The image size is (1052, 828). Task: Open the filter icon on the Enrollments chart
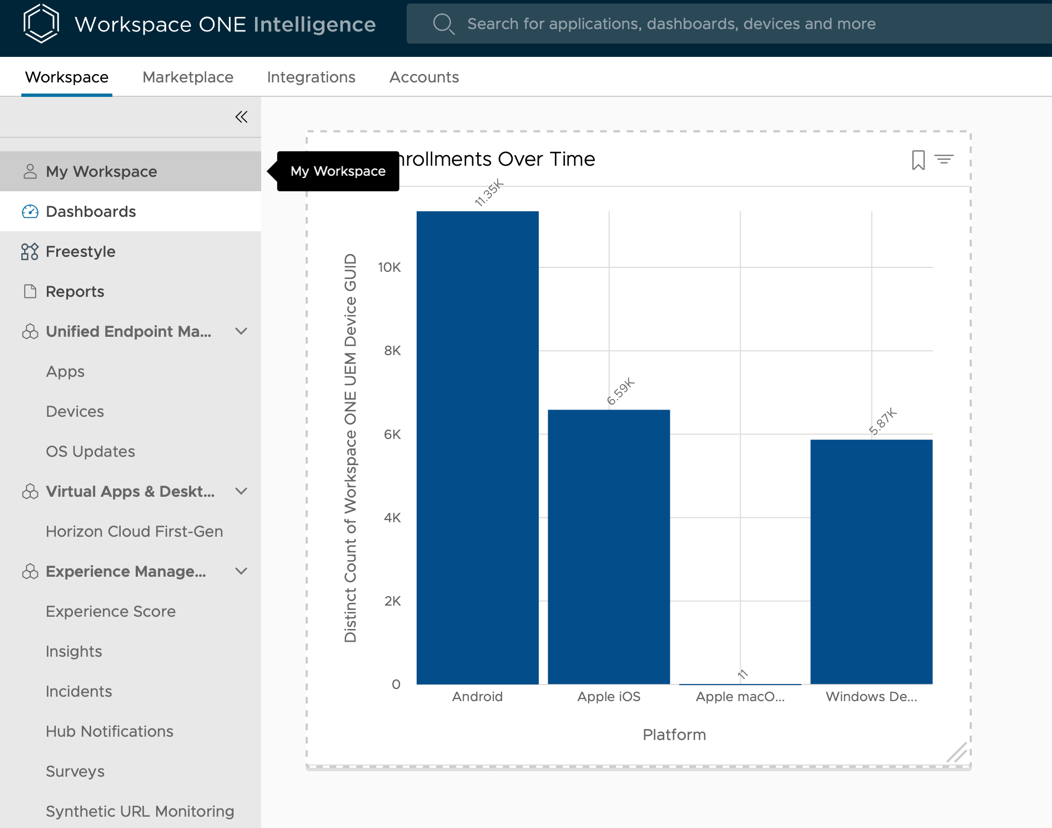tap(944, 159)
